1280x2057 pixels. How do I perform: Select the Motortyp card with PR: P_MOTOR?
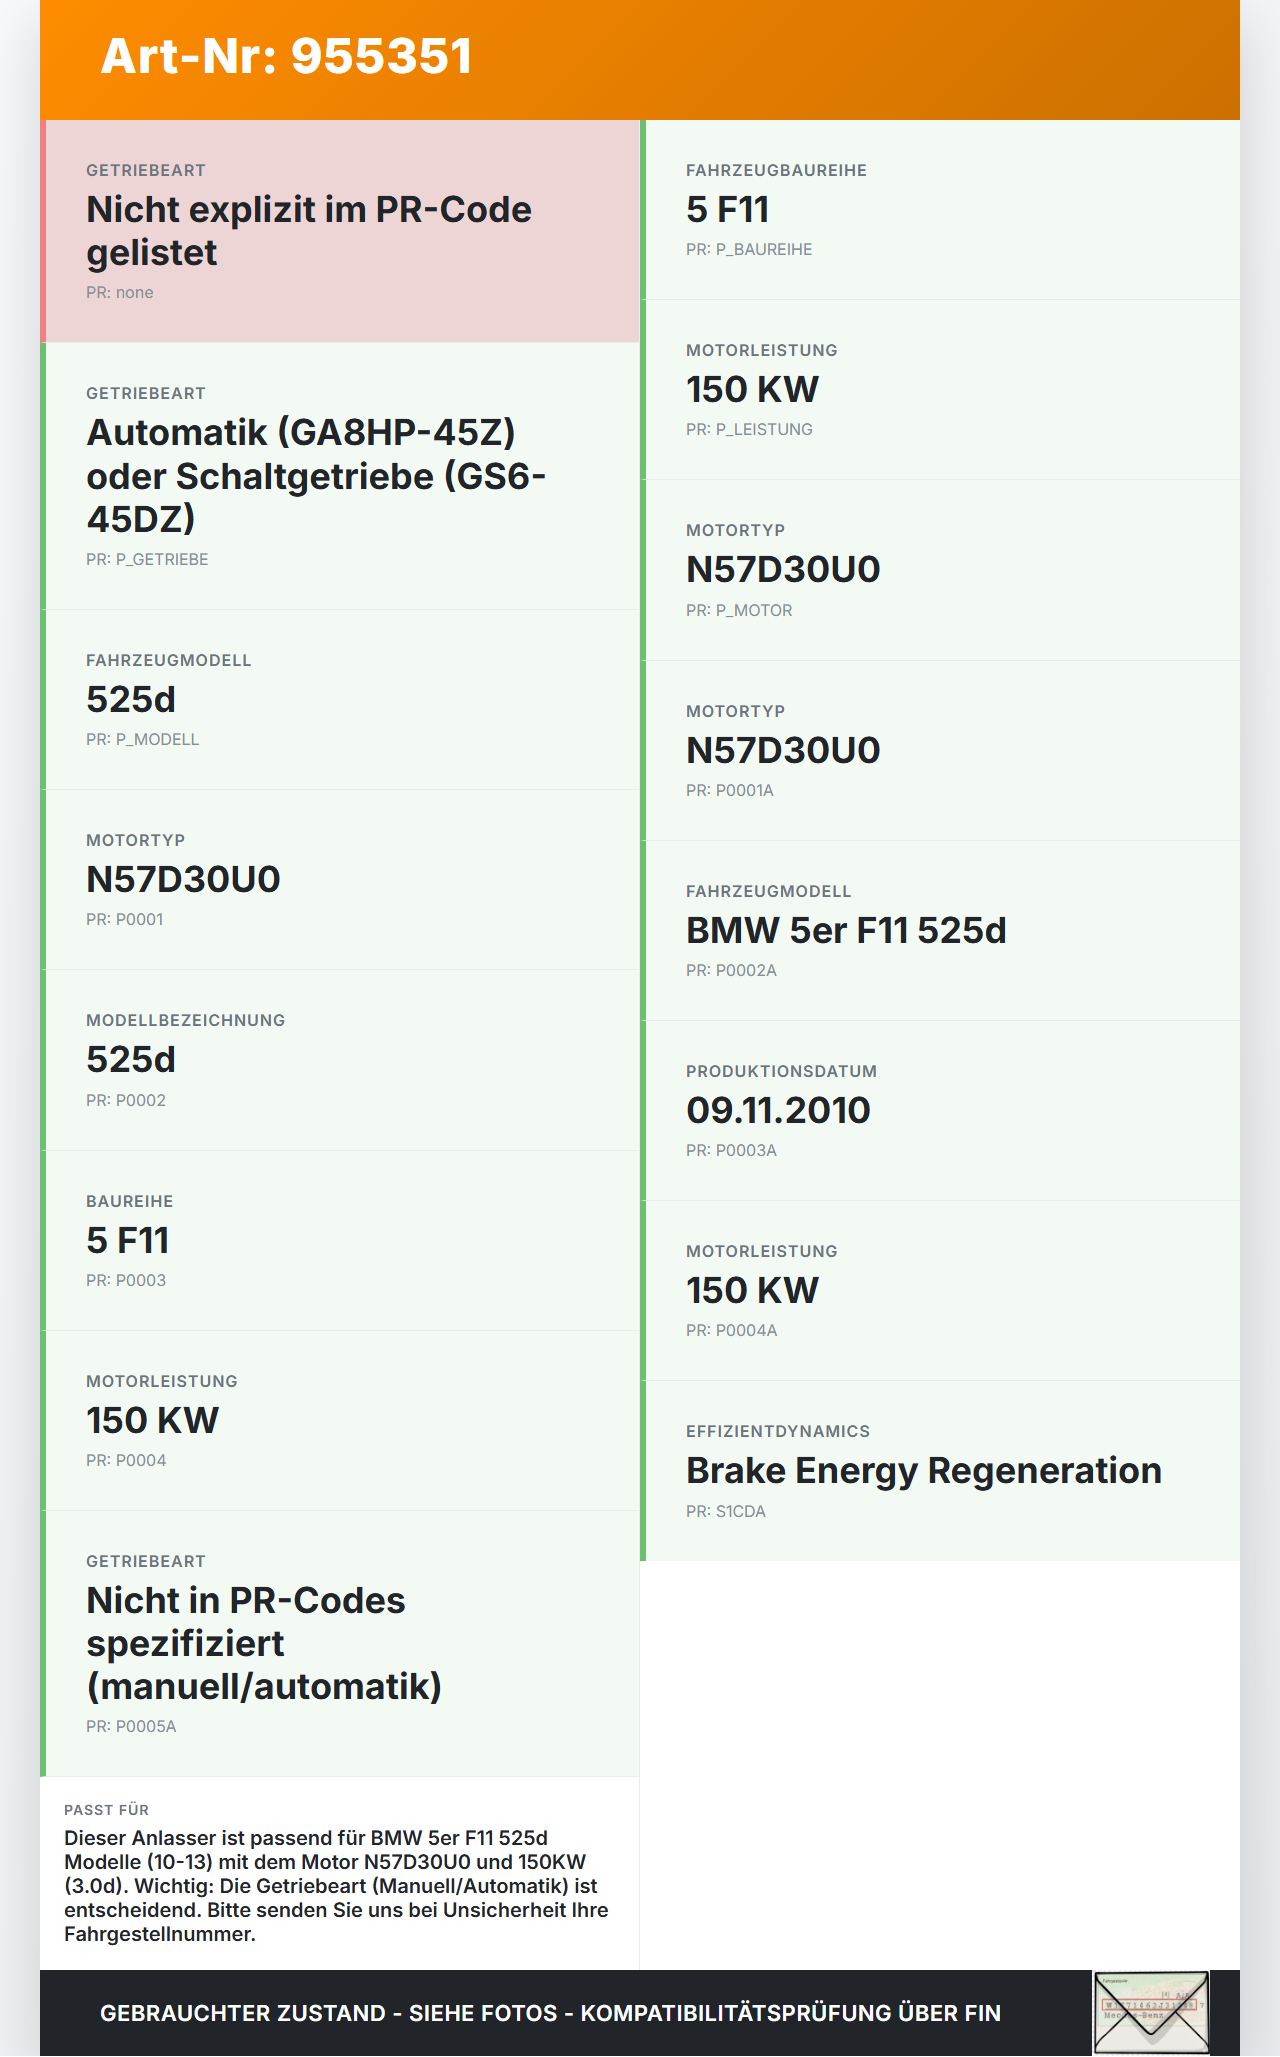tap(940, 569)
